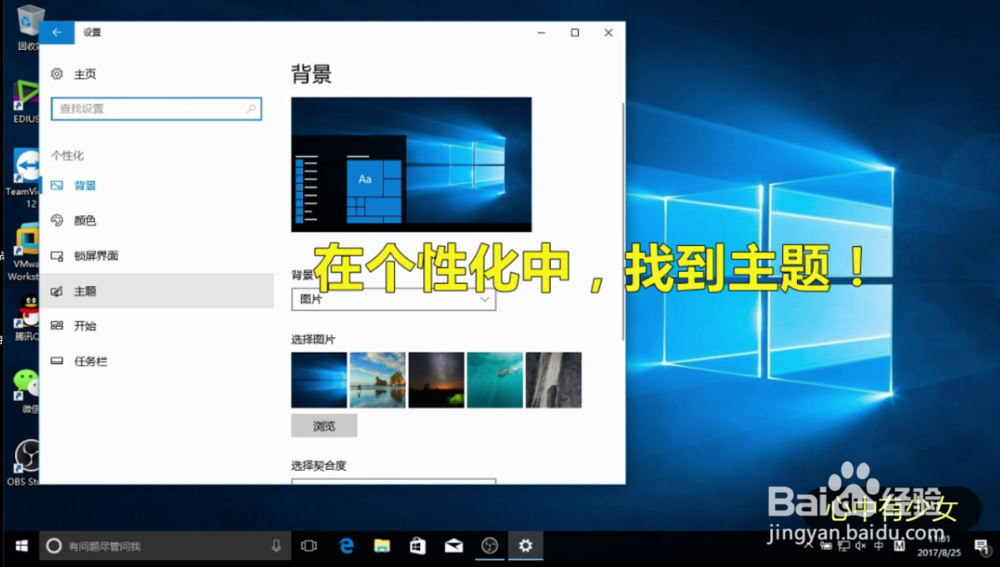
Task: Select the WeChat desktop shortcut
Action: 27,392
